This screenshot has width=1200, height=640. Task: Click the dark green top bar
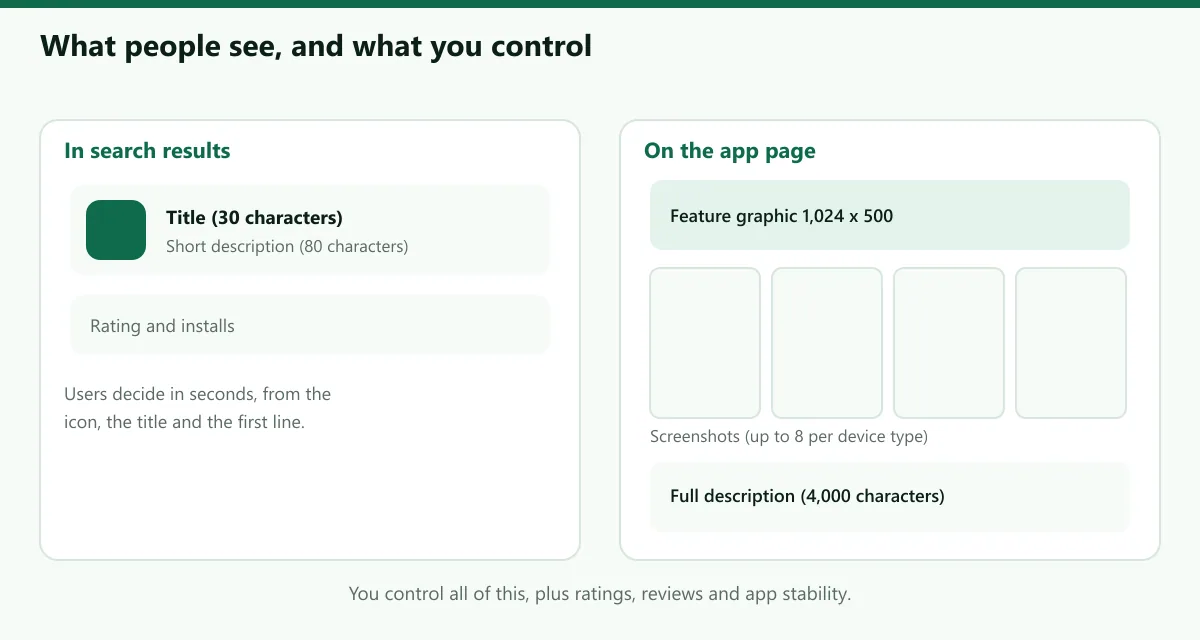[x=600, y=4]
